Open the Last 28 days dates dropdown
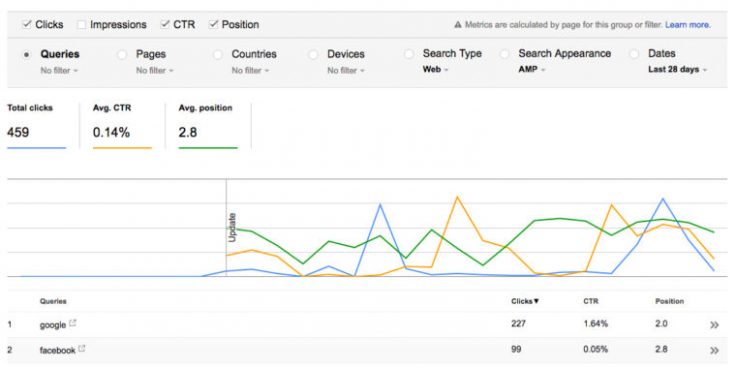The width and height of the screenshot is (736, 368). [x=677, y=69]
